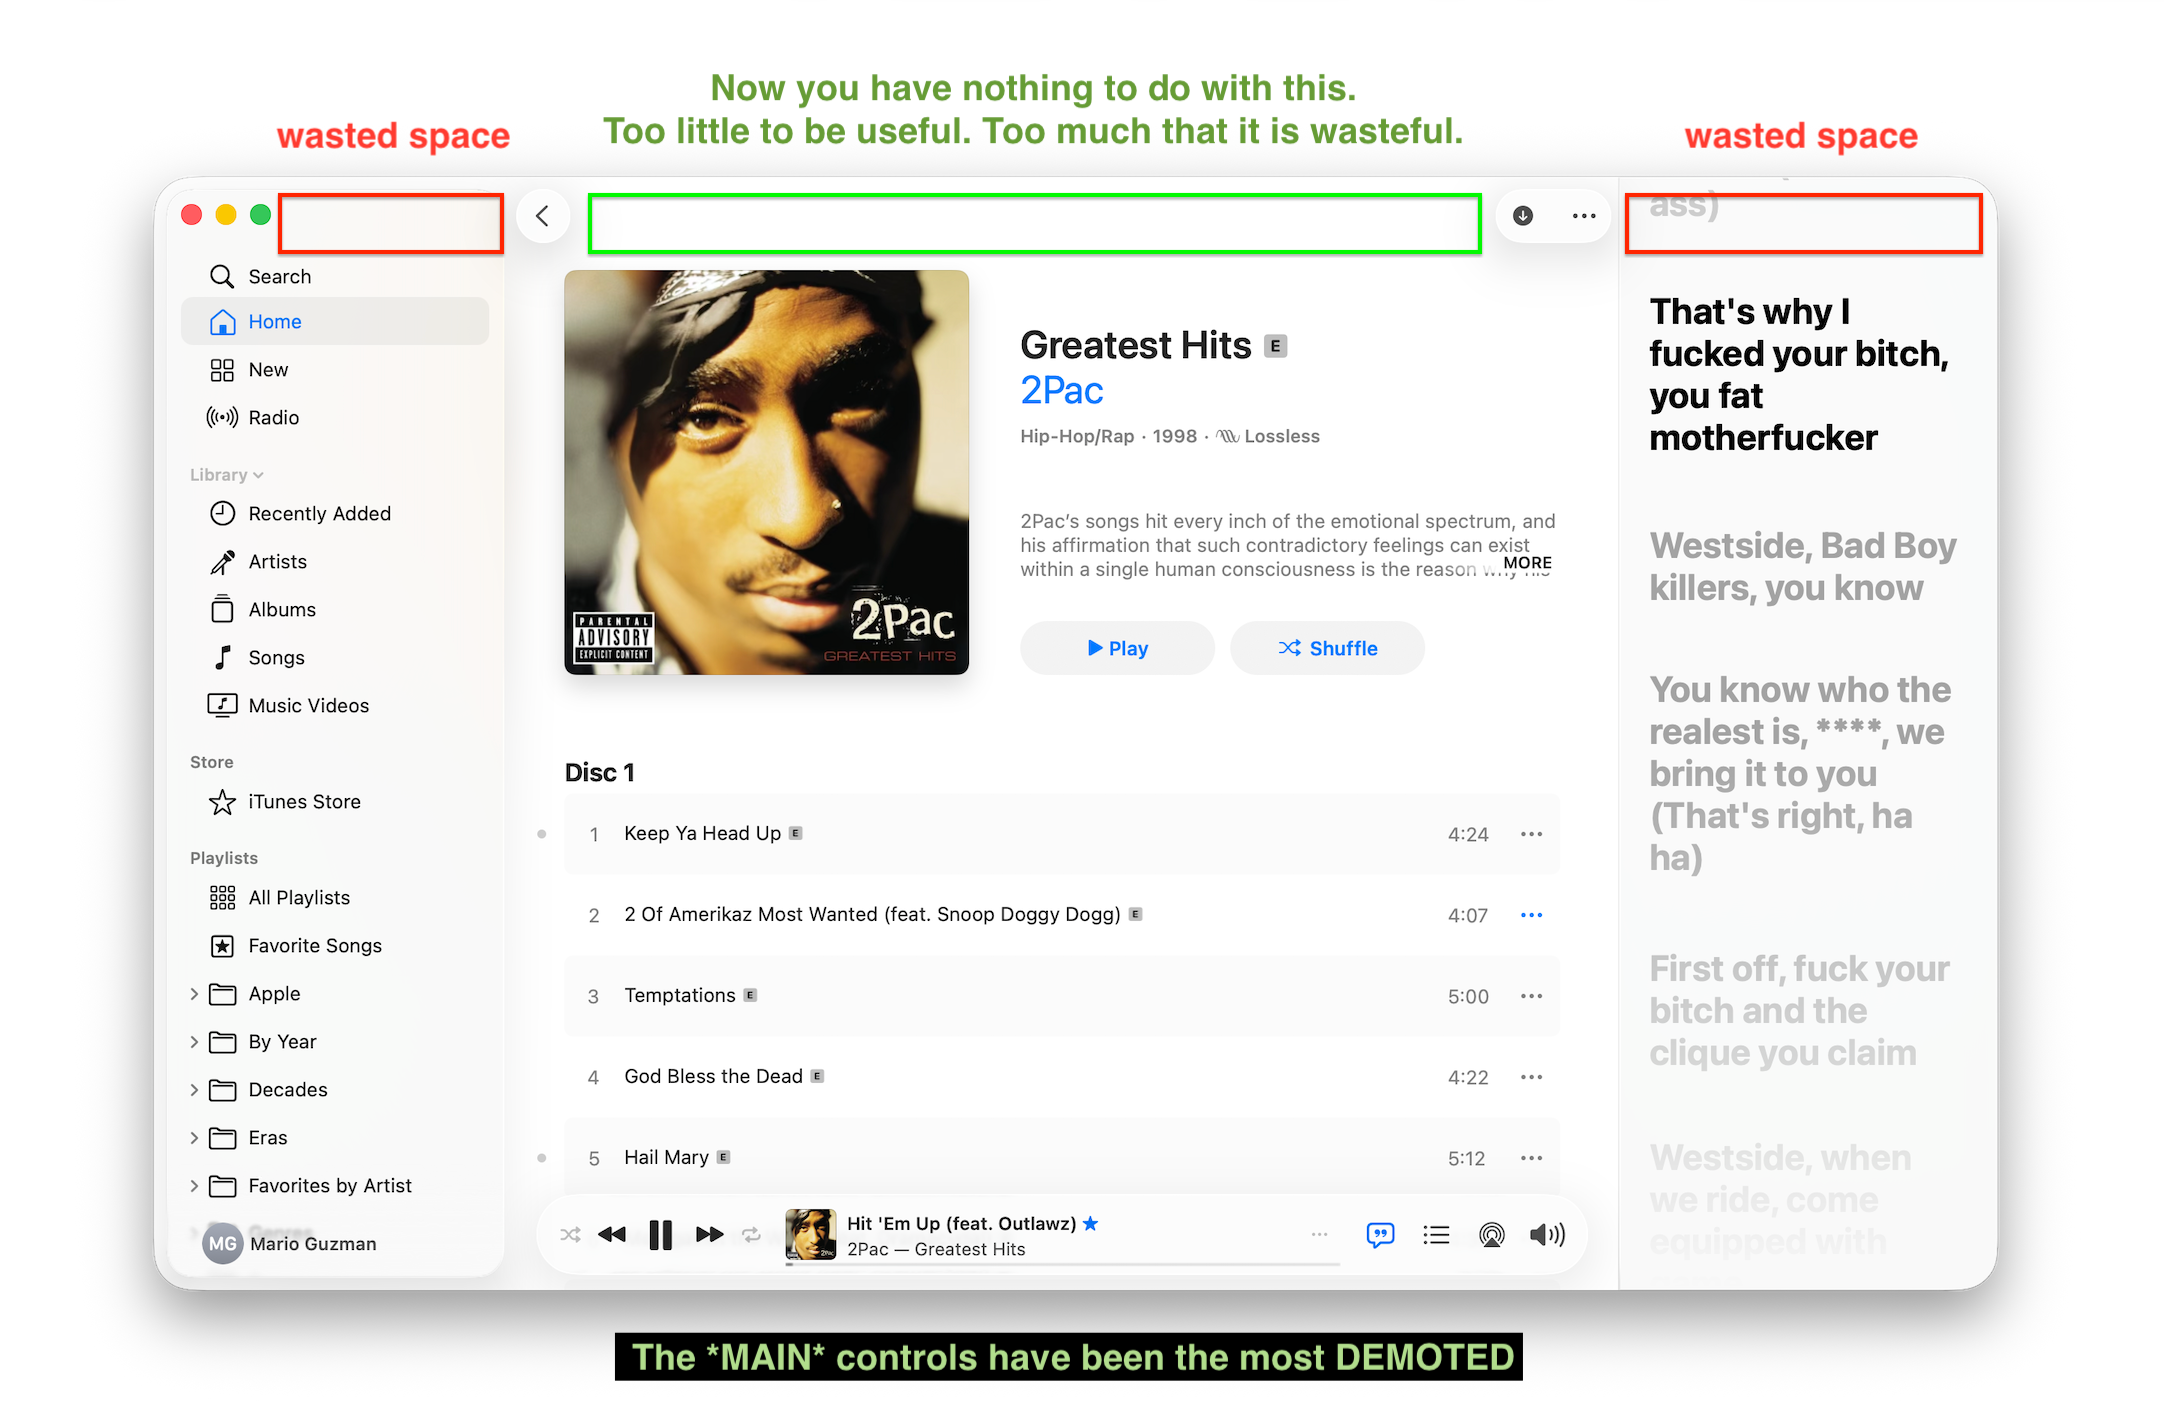The width and height of the screenshot is (2164, 1416).
Task: Open the album more options menu
Action: coord(1584,216)
